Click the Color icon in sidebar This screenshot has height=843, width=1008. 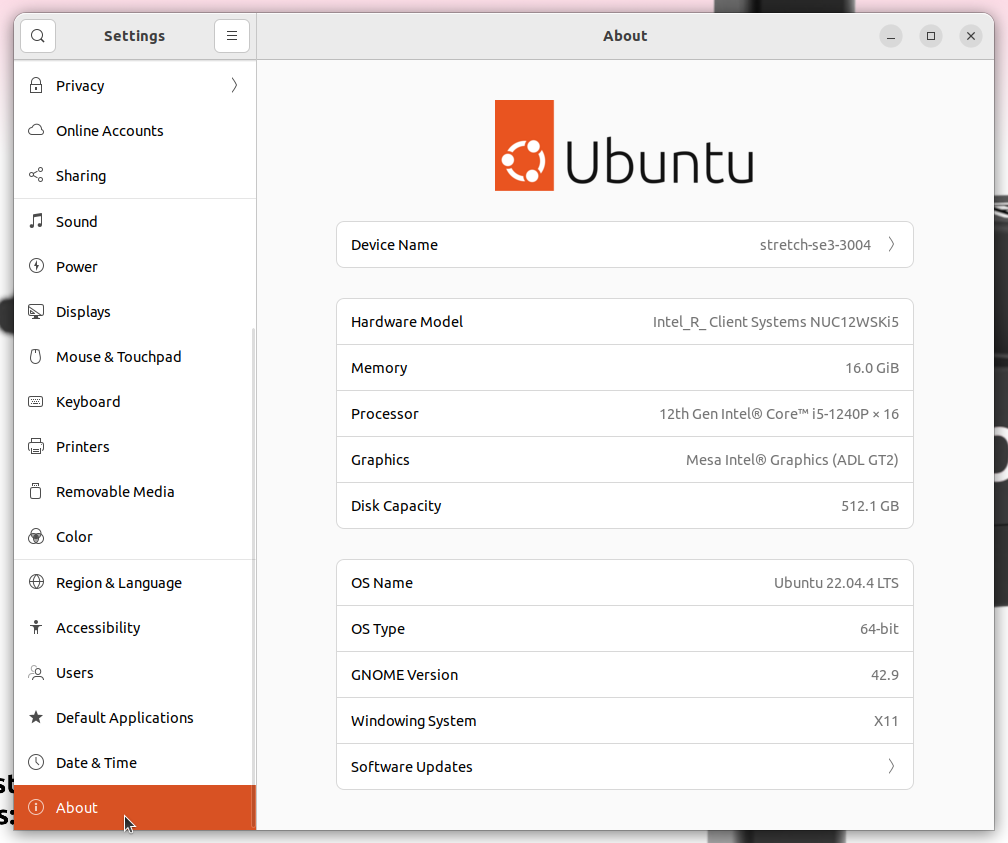36,537
